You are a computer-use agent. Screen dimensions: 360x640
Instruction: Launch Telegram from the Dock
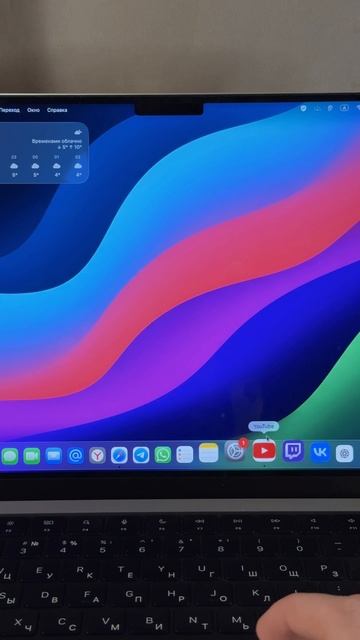coord(141,455)
